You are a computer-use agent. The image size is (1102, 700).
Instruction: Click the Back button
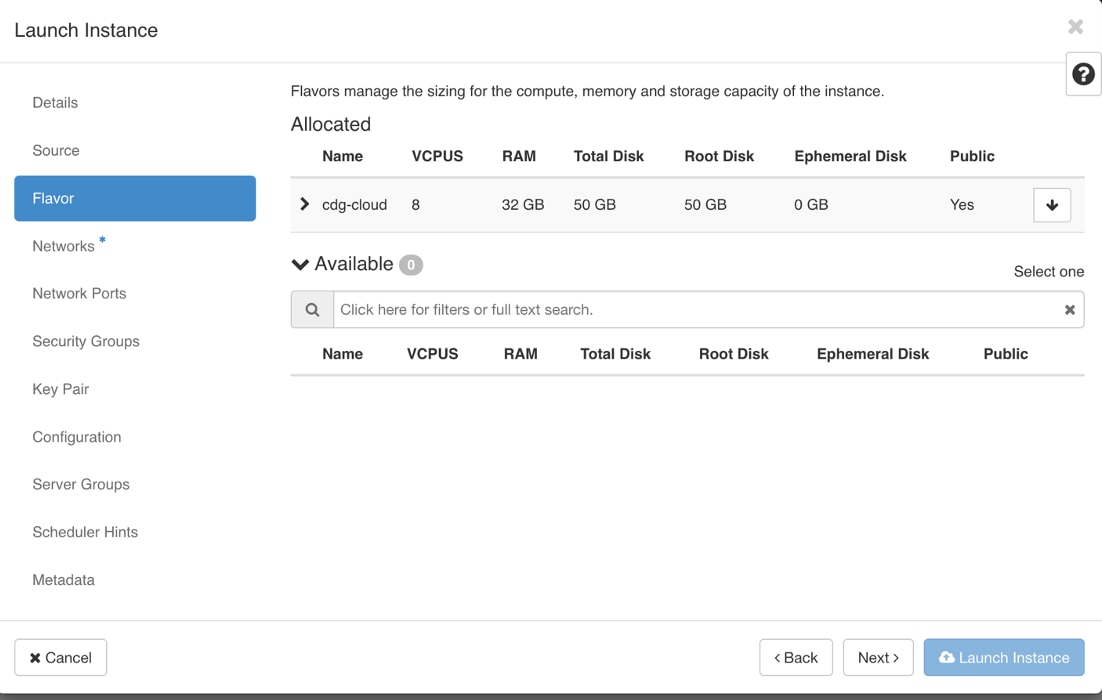click(796, 658)
